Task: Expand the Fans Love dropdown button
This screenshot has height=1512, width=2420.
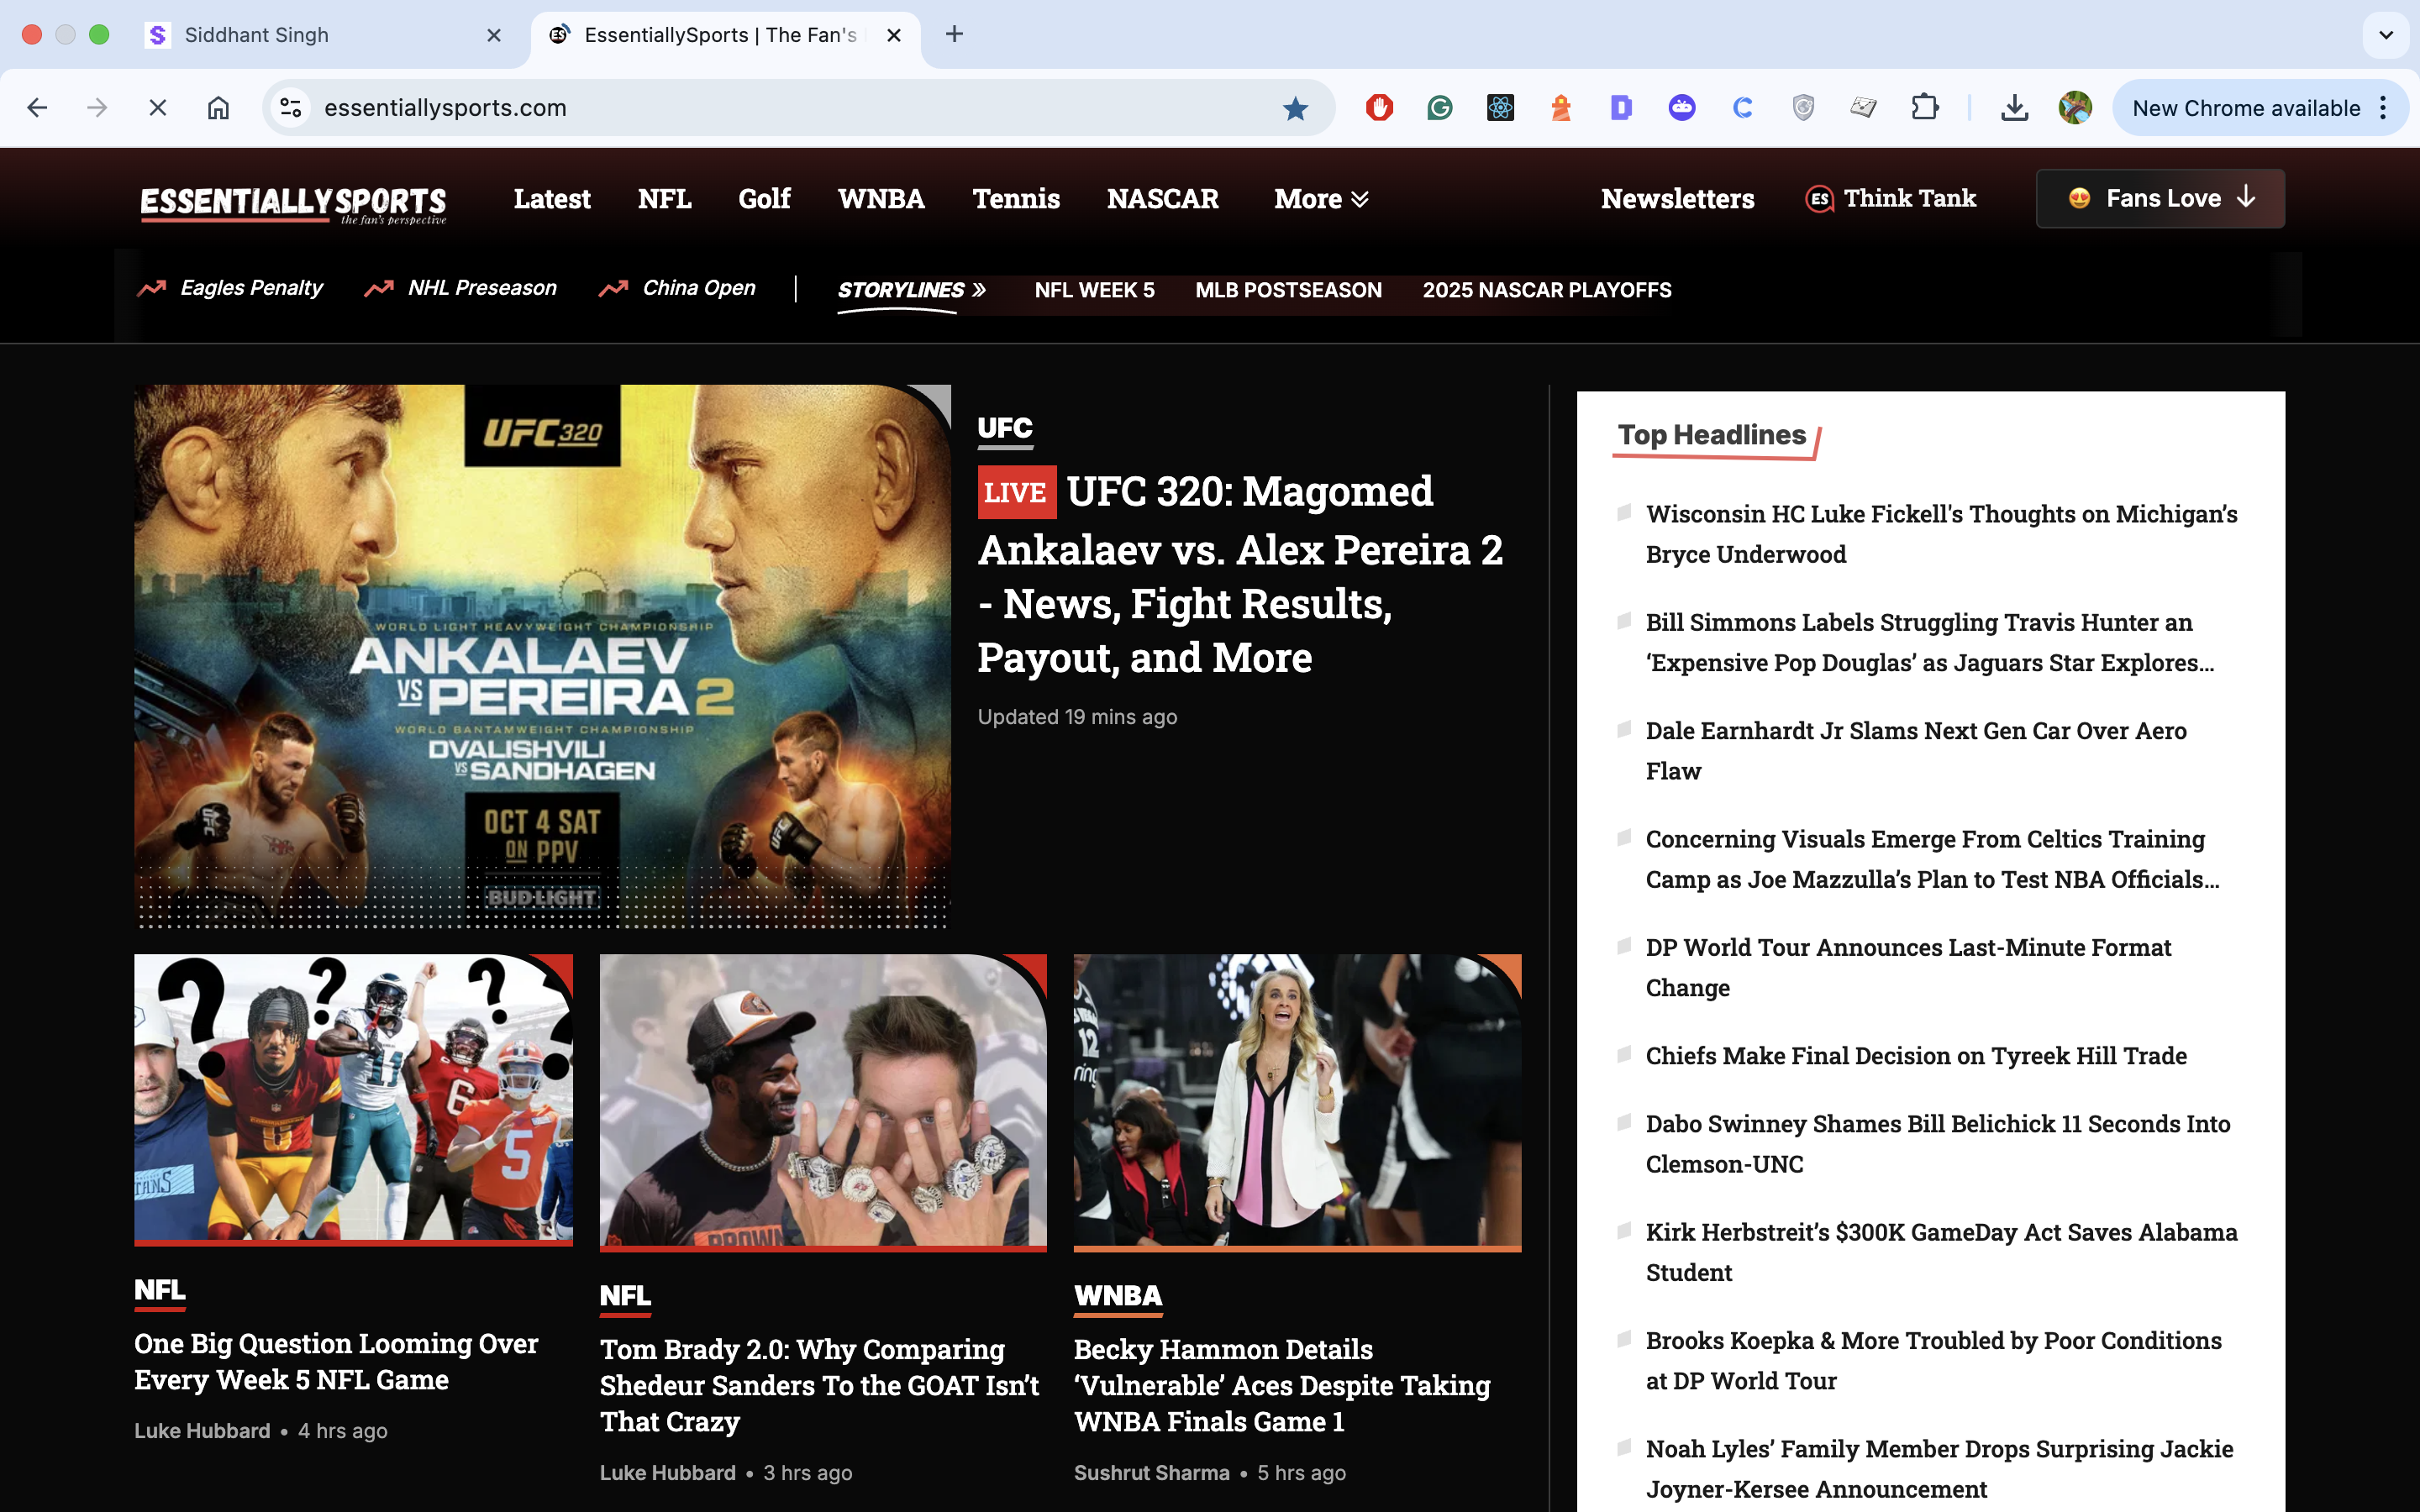Action: pos(2160,199)
